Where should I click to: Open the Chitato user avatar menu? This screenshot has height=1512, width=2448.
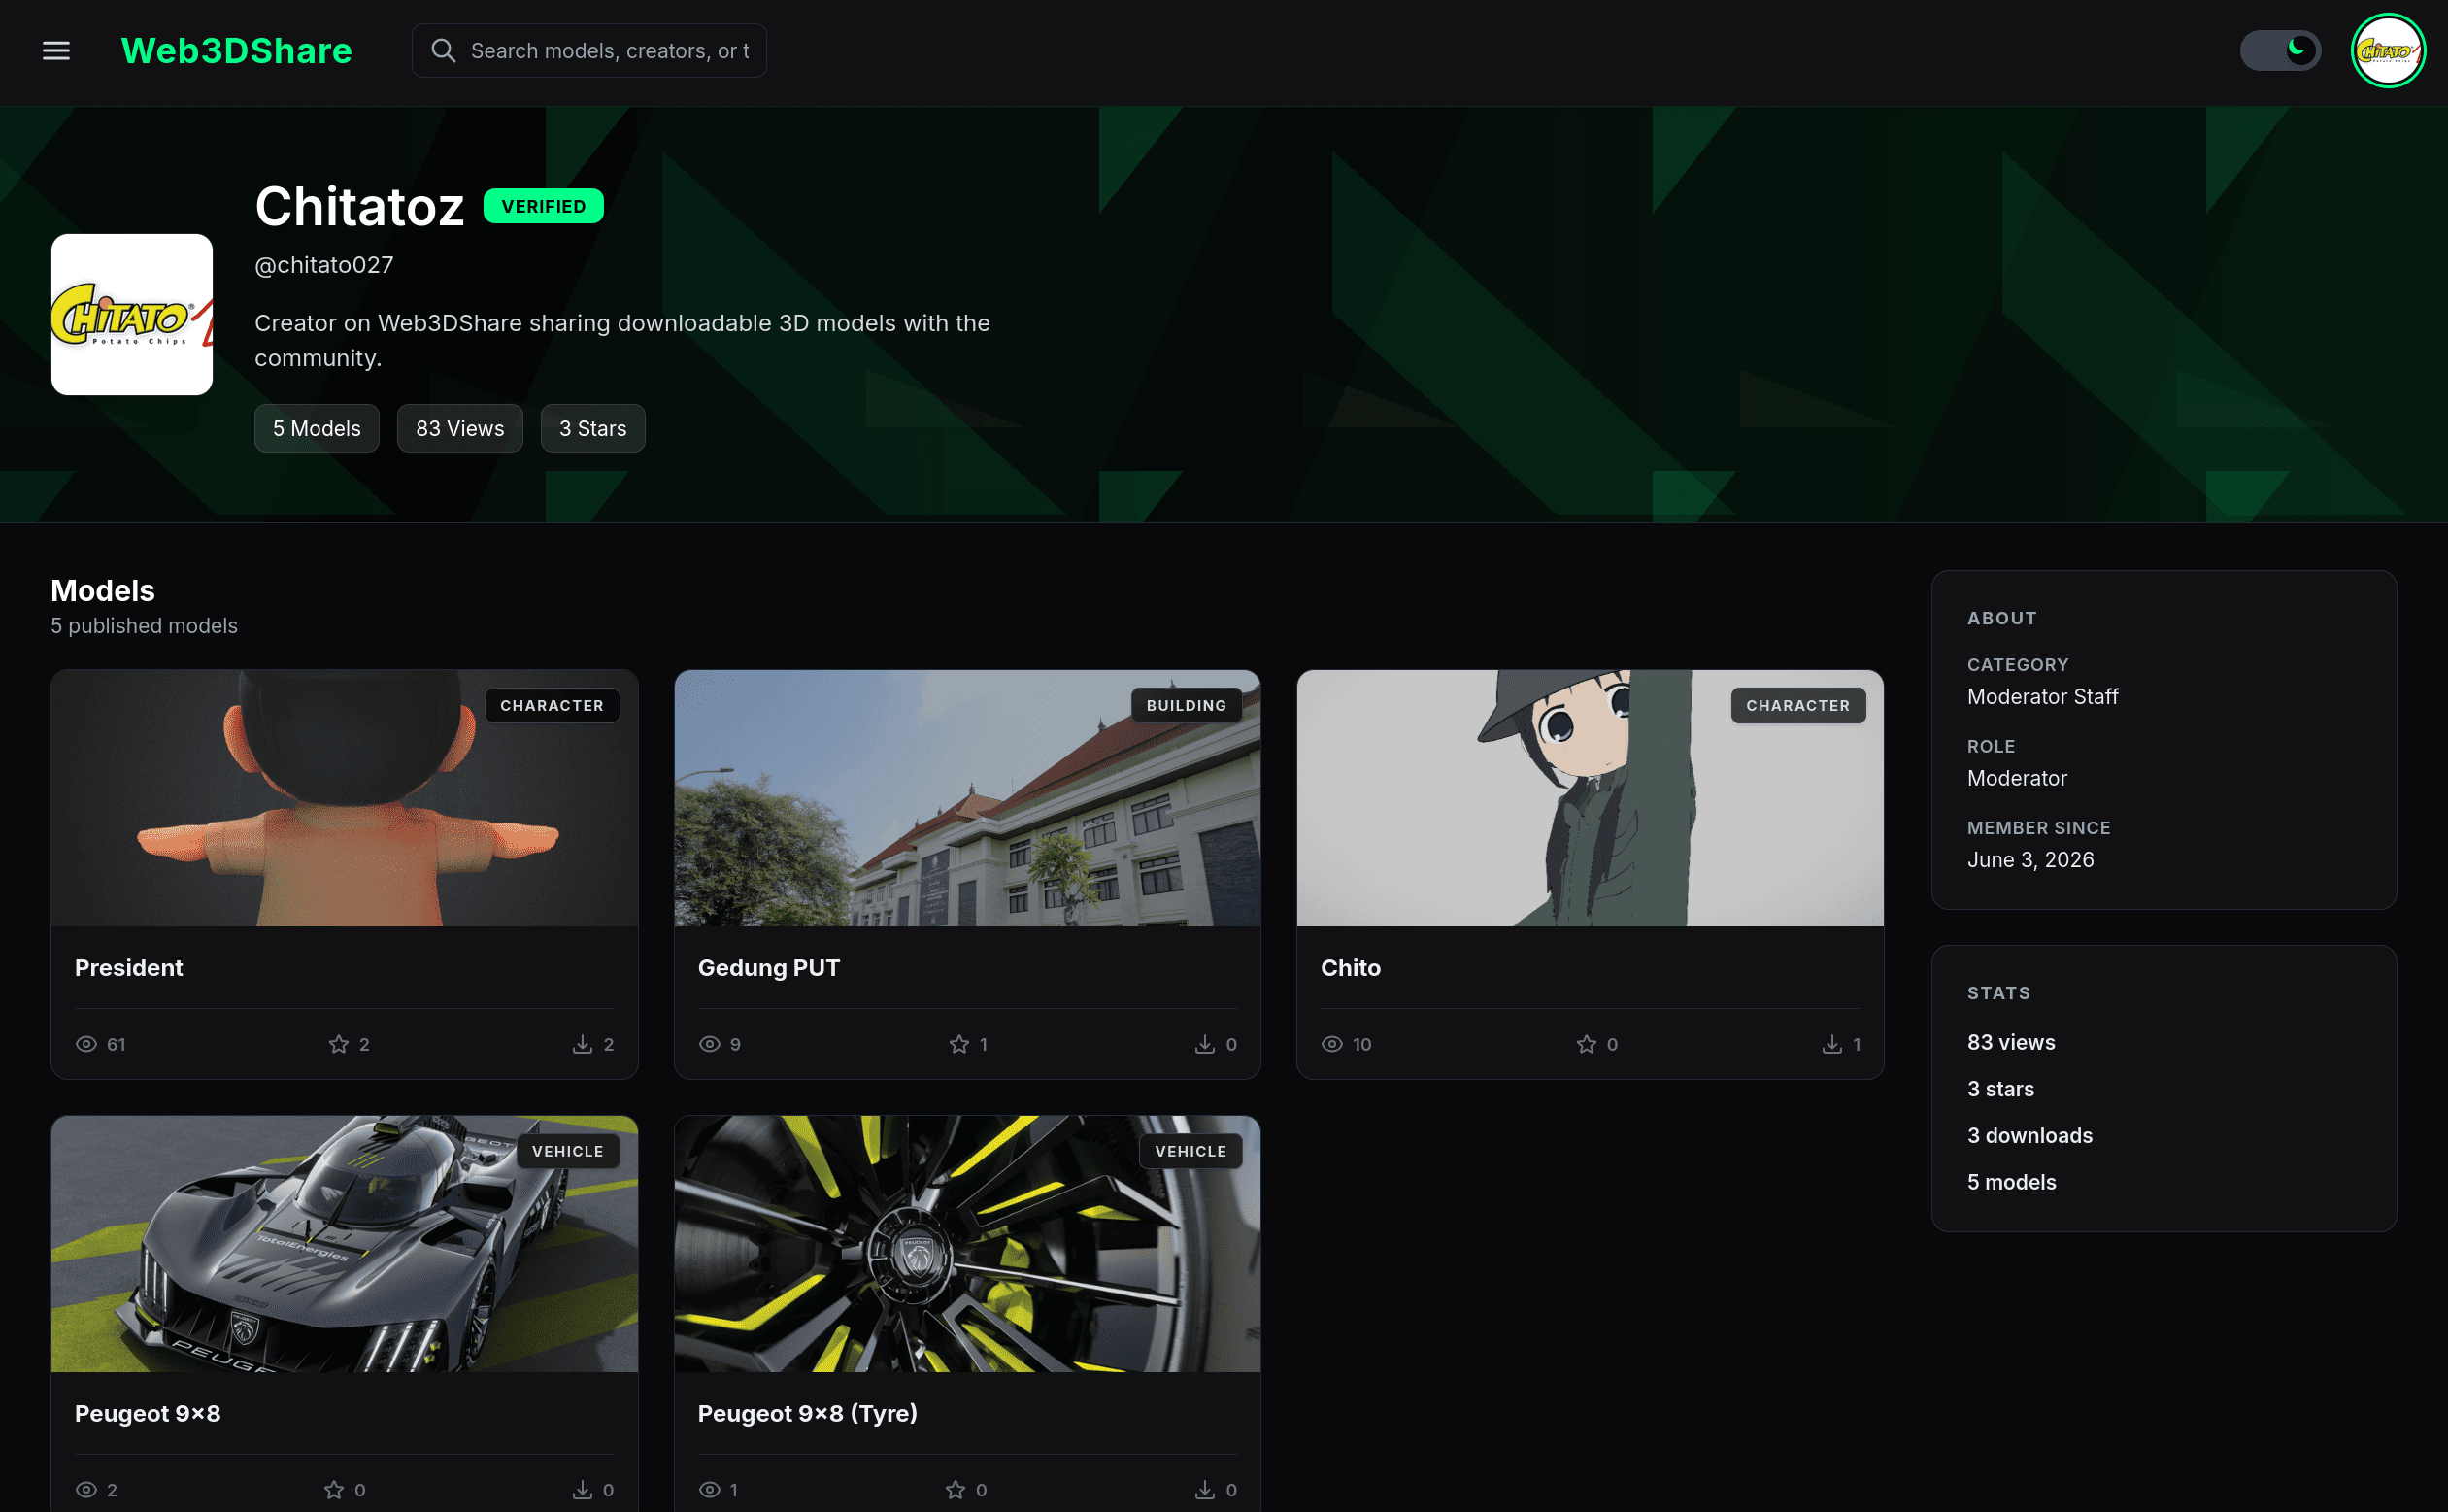[2388, 51]
